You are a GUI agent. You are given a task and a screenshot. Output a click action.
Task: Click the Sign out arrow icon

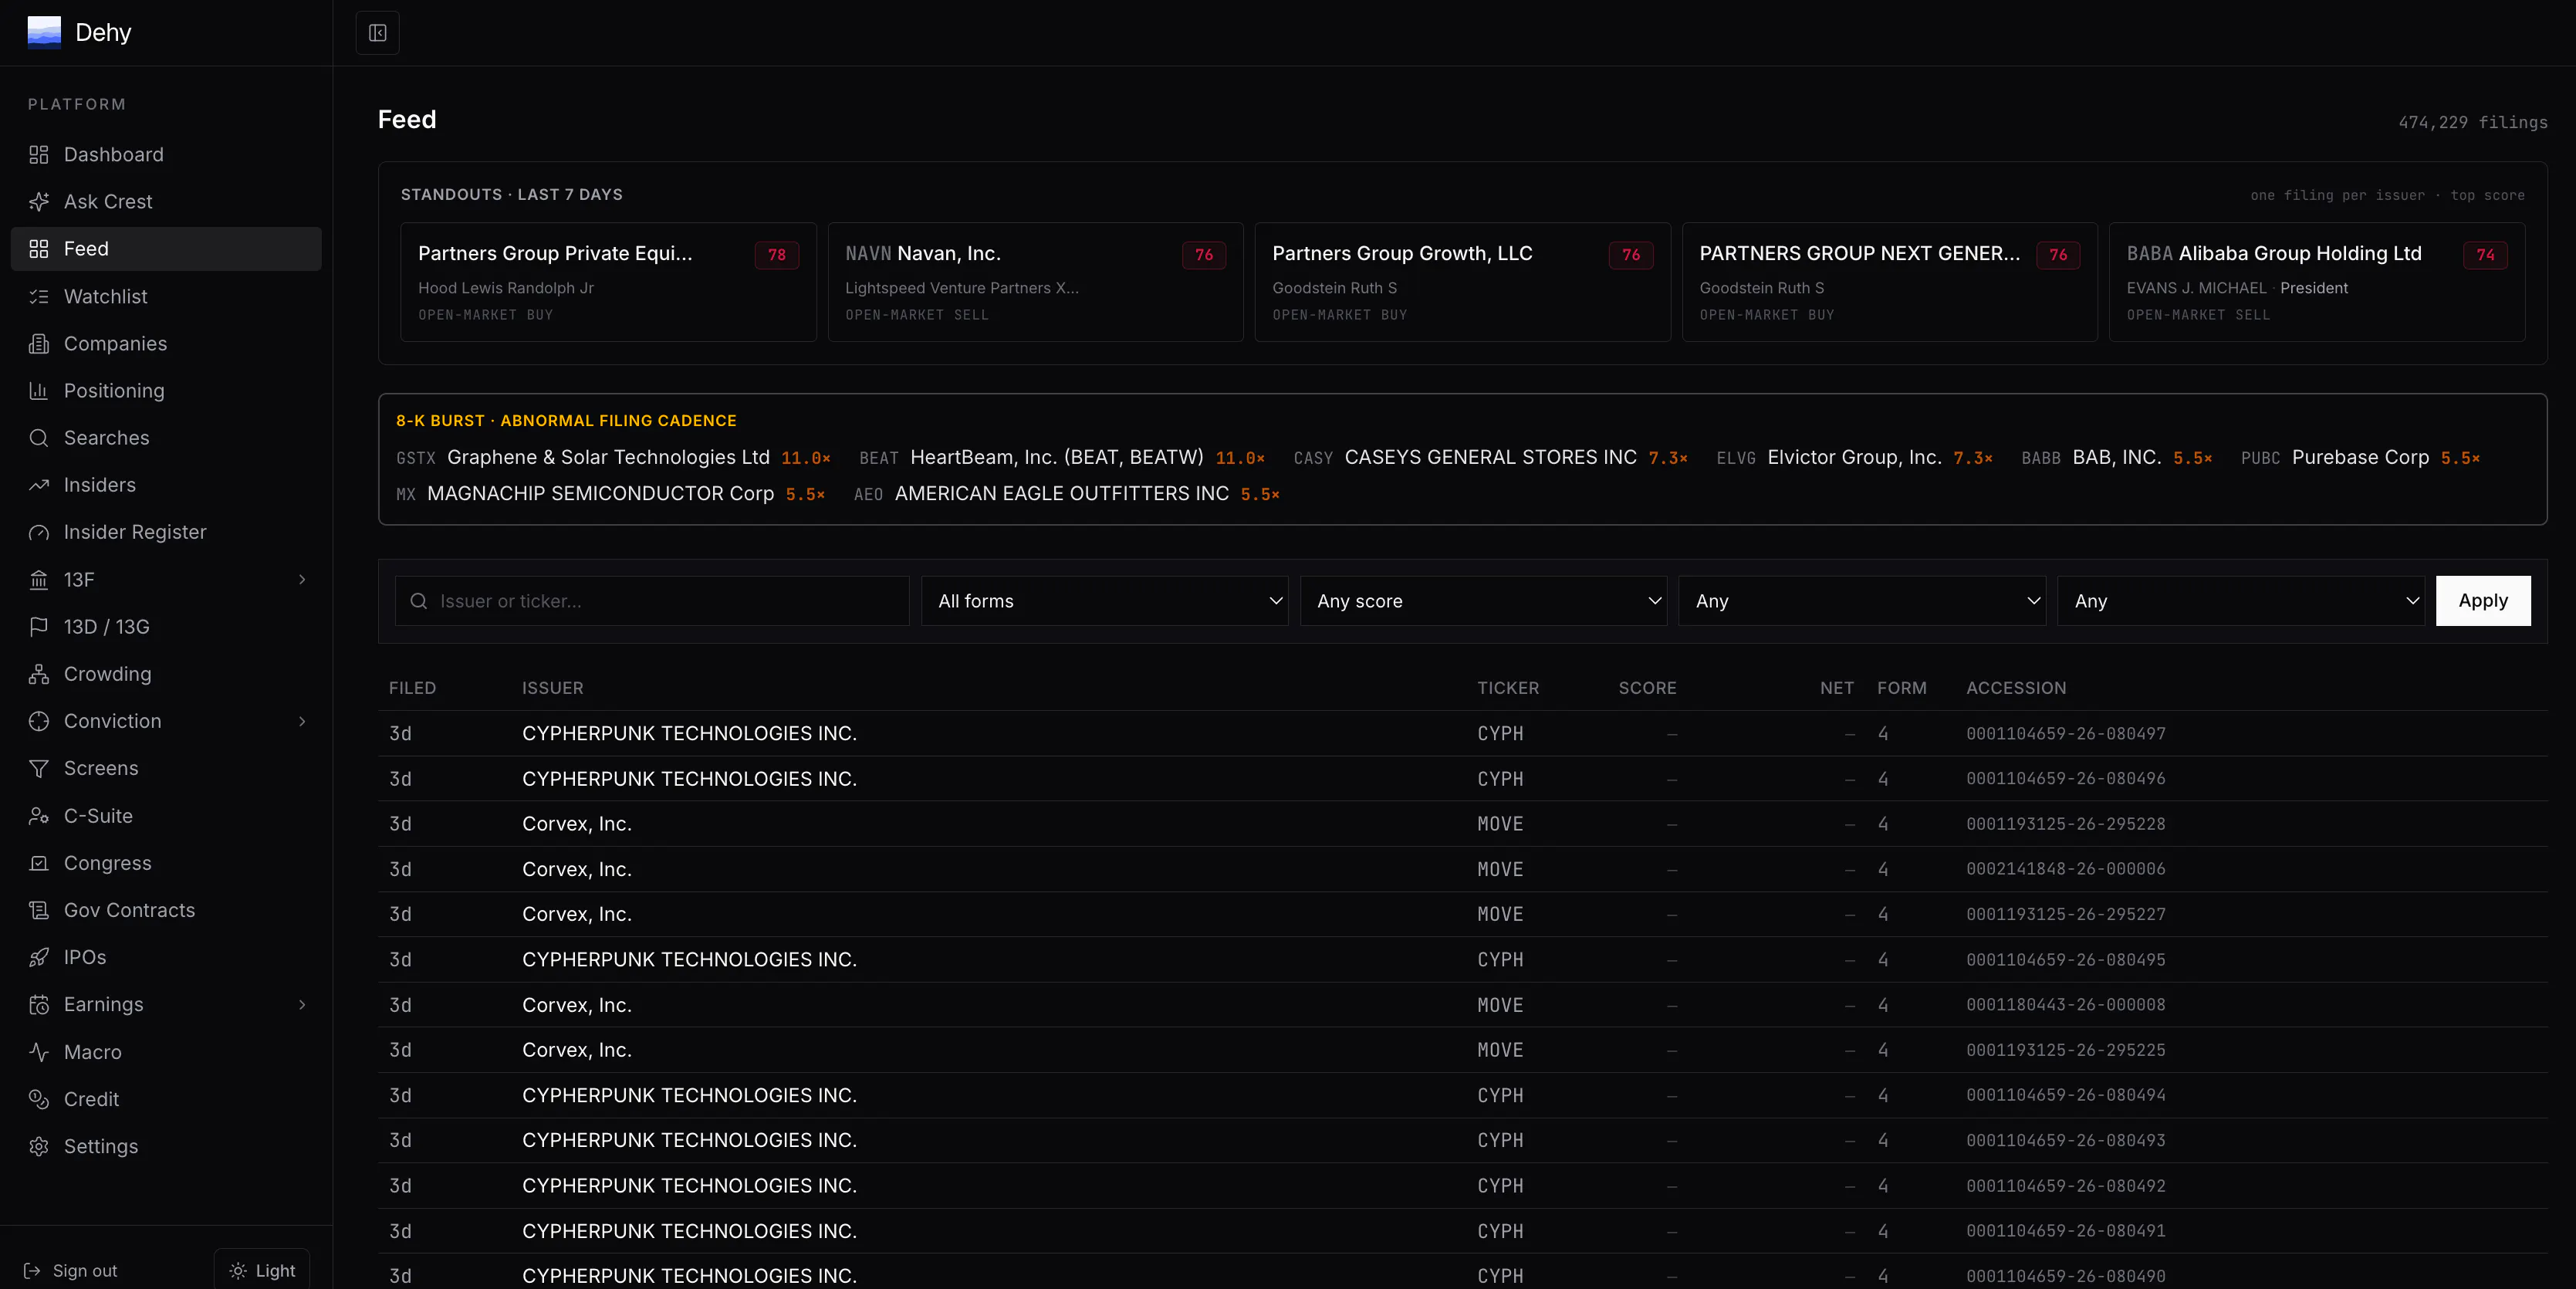[32, 1271]
